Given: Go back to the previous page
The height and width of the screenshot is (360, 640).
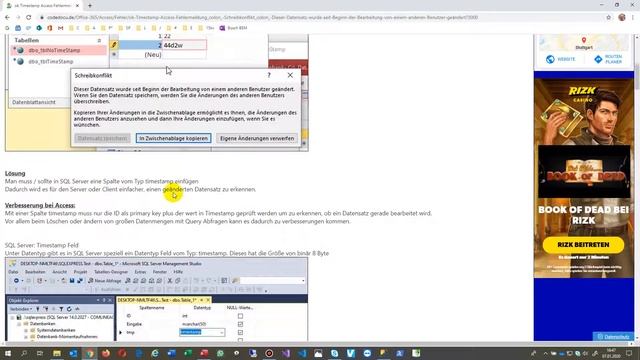Looking at the screenshot, I should coord(7,18).
